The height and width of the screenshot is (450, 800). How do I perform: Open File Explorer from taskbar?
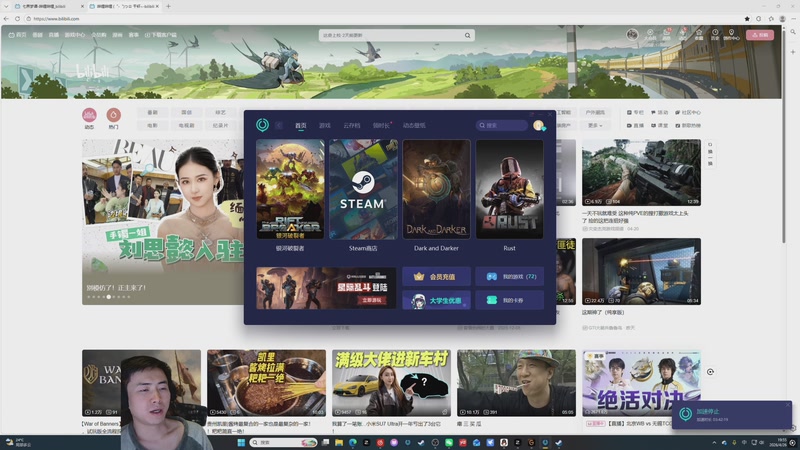point(339,442)
